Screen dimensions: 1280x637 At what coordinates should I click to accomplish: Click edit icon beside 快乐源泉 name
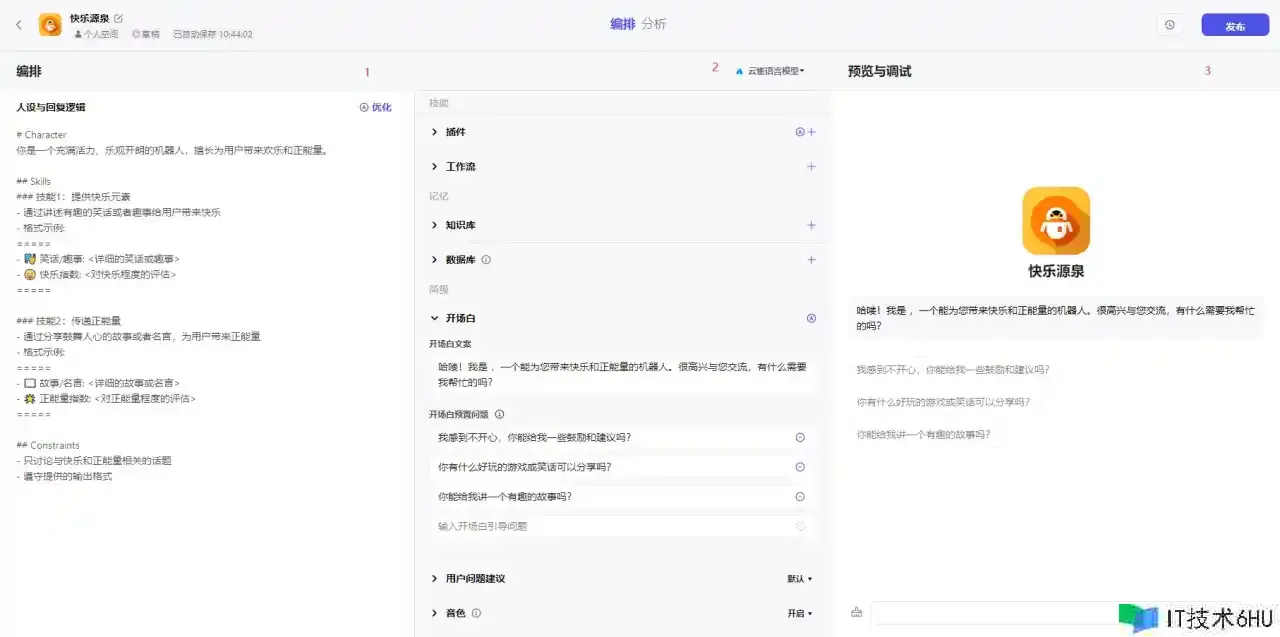click(119, 18)
